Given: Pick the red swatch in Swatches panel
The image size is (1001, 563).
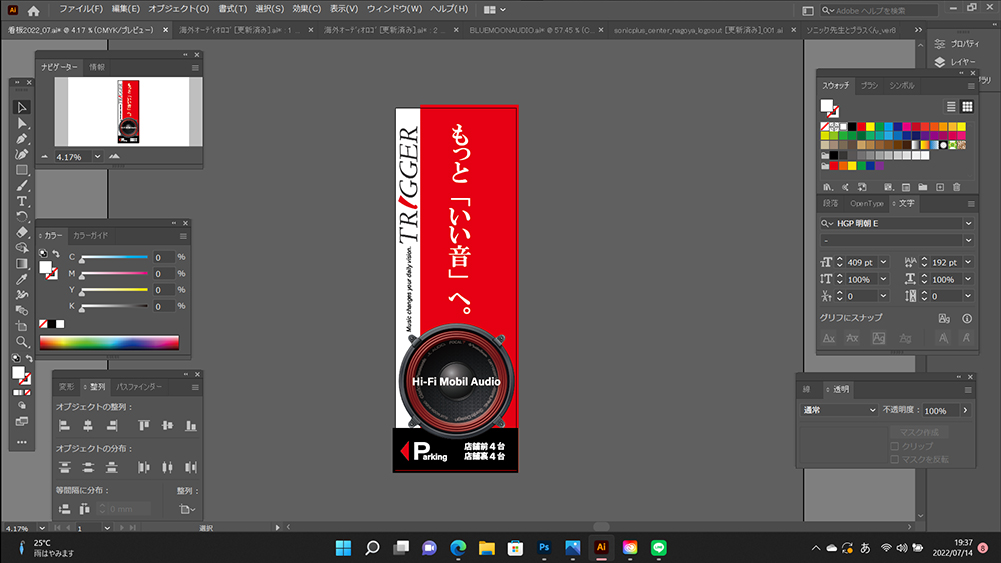Looking at the screenshot, I should click(x=861, y=127).
